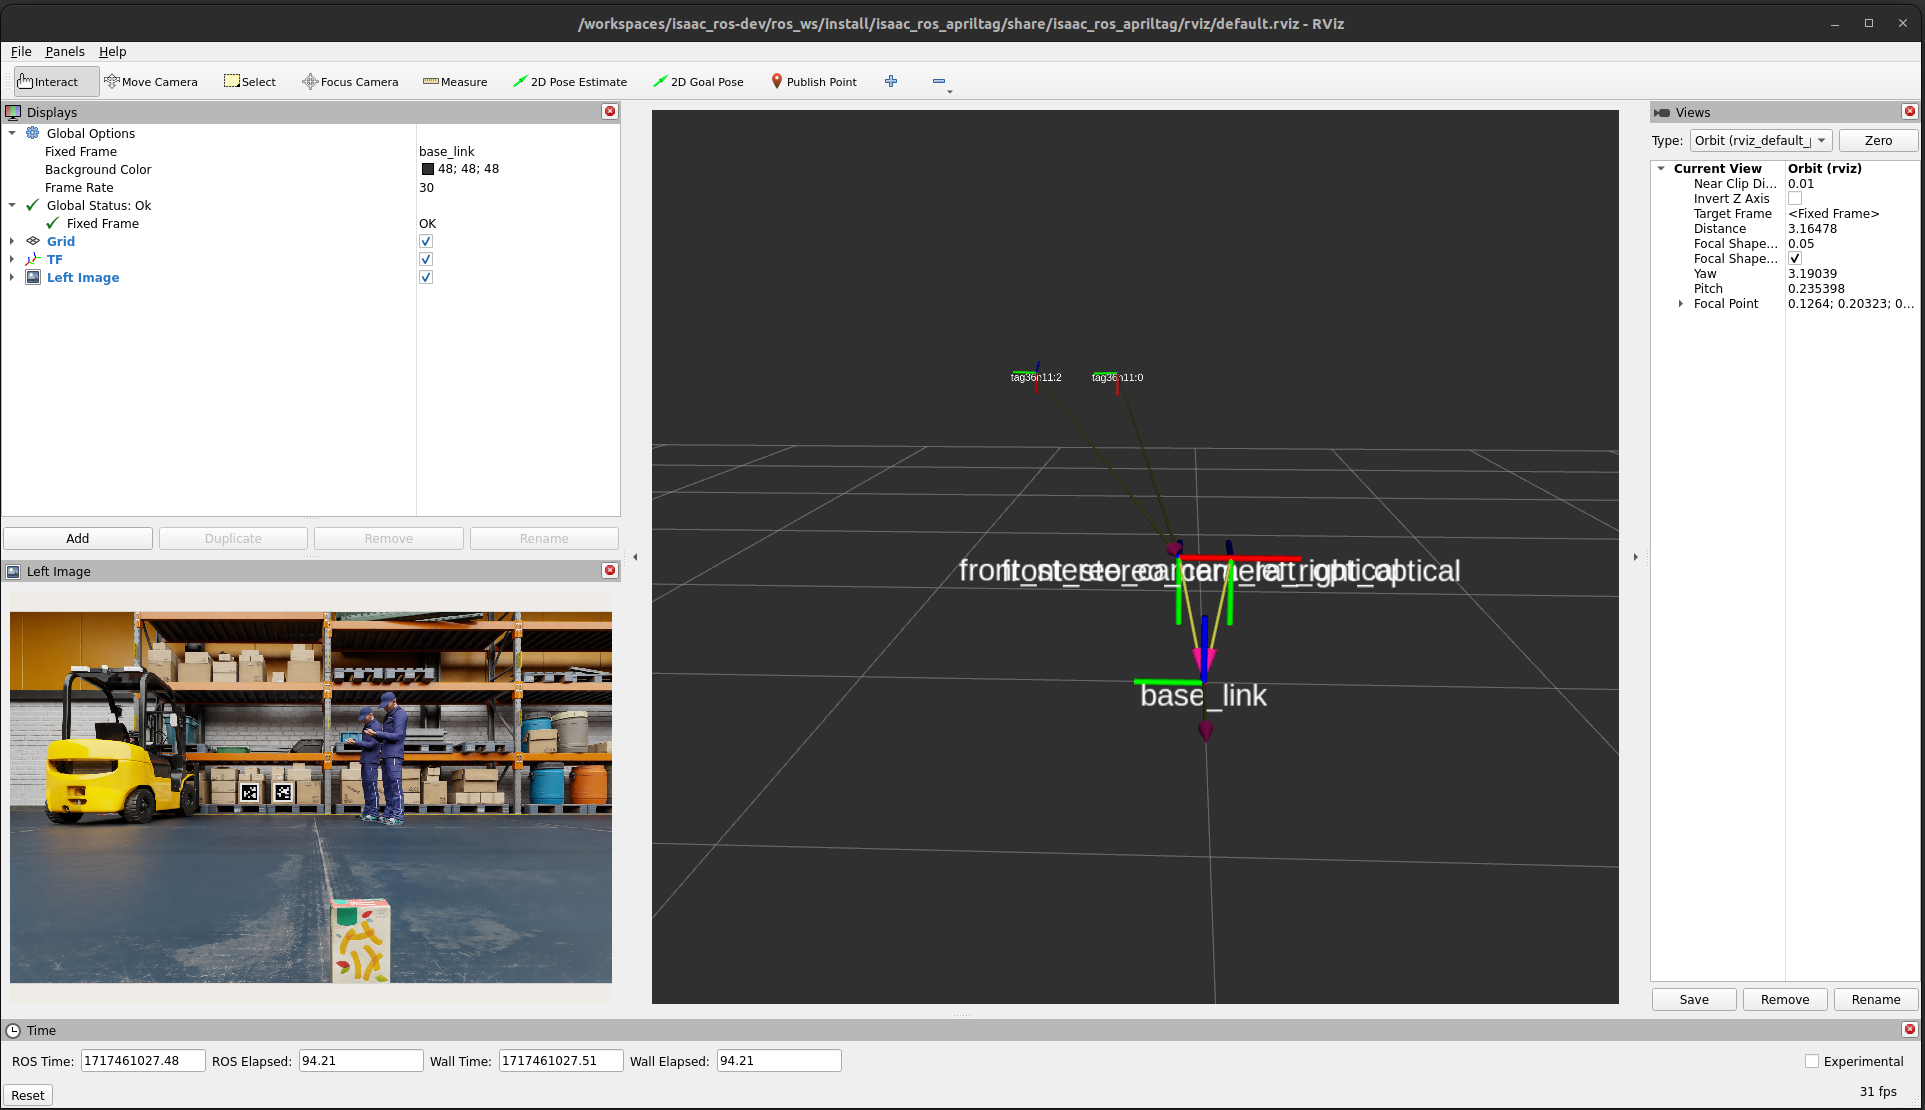Open the File menu
Screen dimensions: 1925x1110
pyautogui.click(x=21, y=51)
